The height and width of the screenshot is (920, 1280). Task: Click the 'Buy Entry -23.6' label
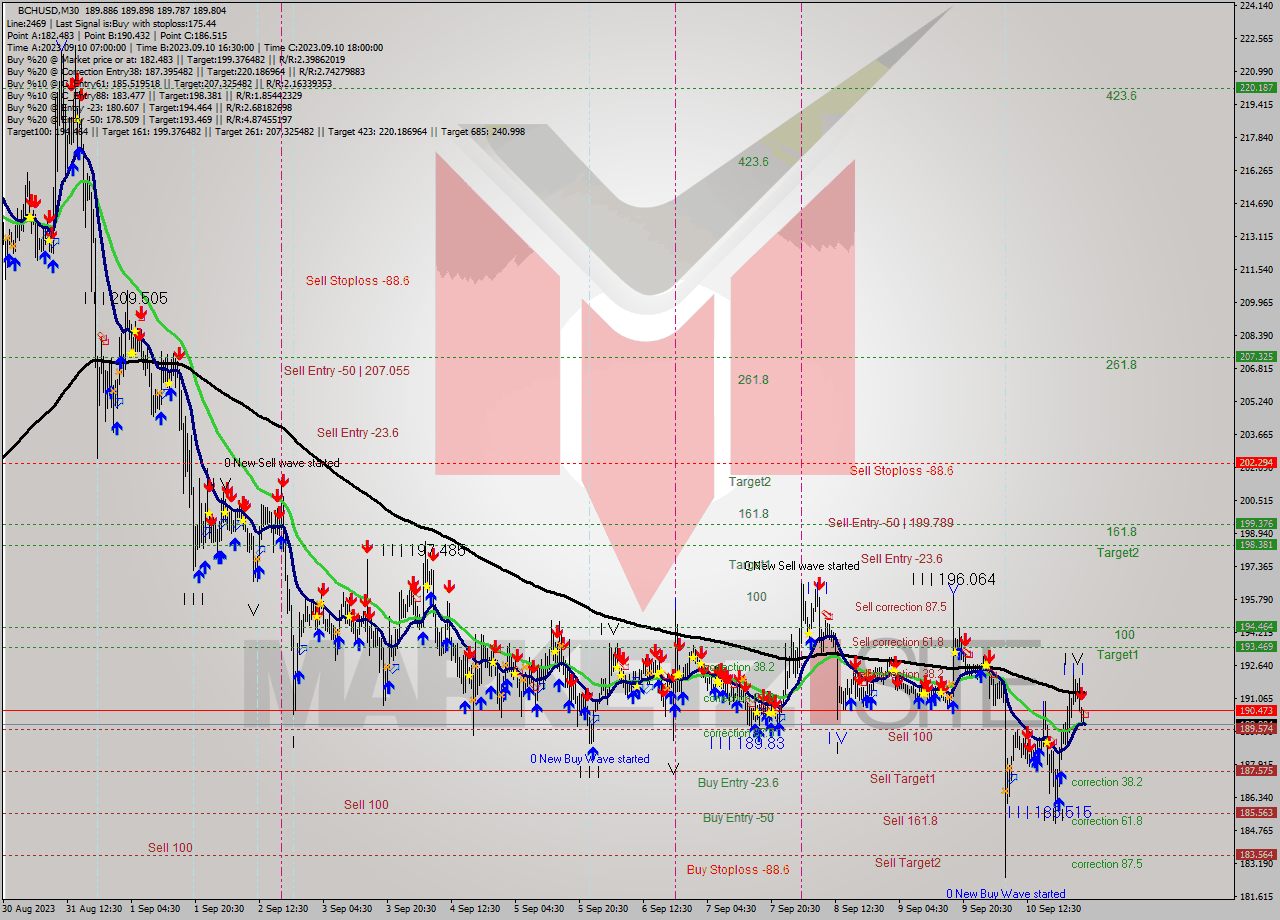tap(738, 782)
